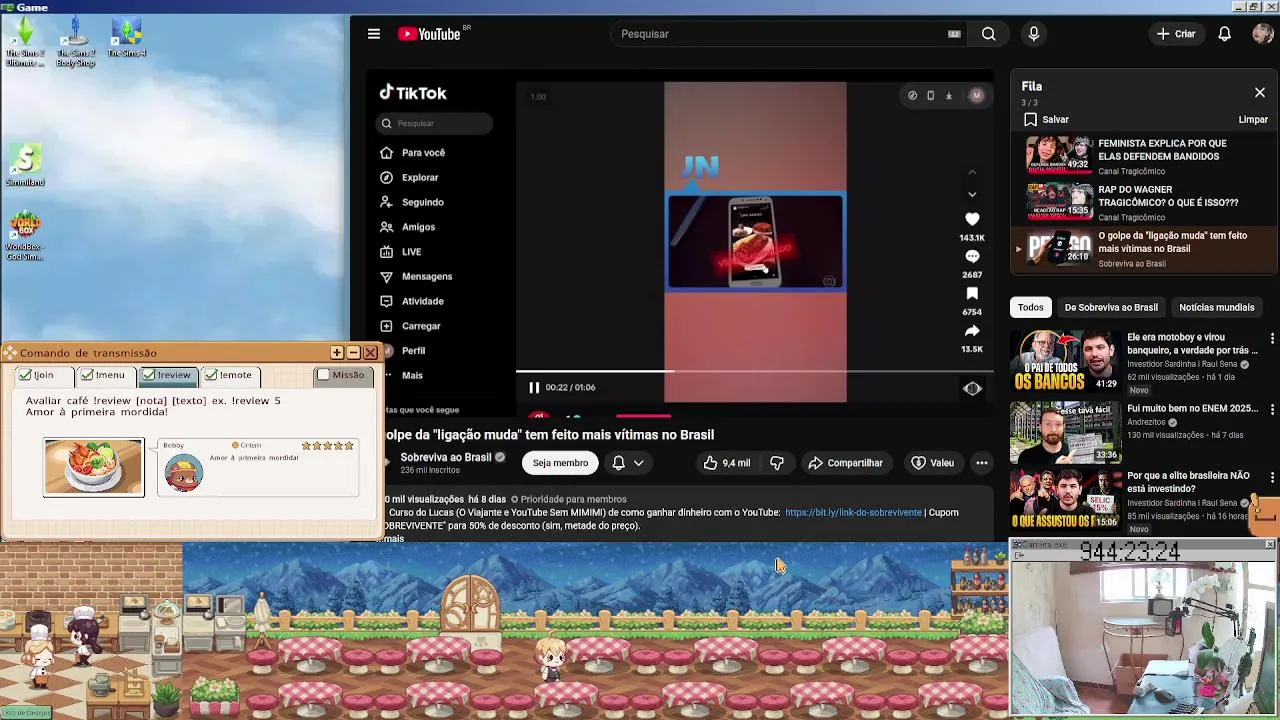Go to next TikTok video with down chevron

pos(972,195)
